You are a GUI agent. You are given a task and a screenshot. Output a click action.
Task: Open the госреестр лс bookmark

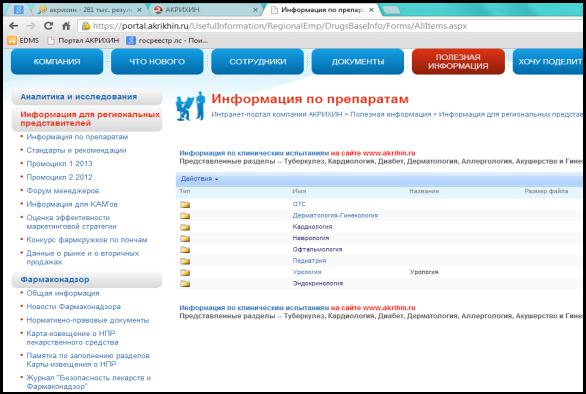(x=167, y=40)
